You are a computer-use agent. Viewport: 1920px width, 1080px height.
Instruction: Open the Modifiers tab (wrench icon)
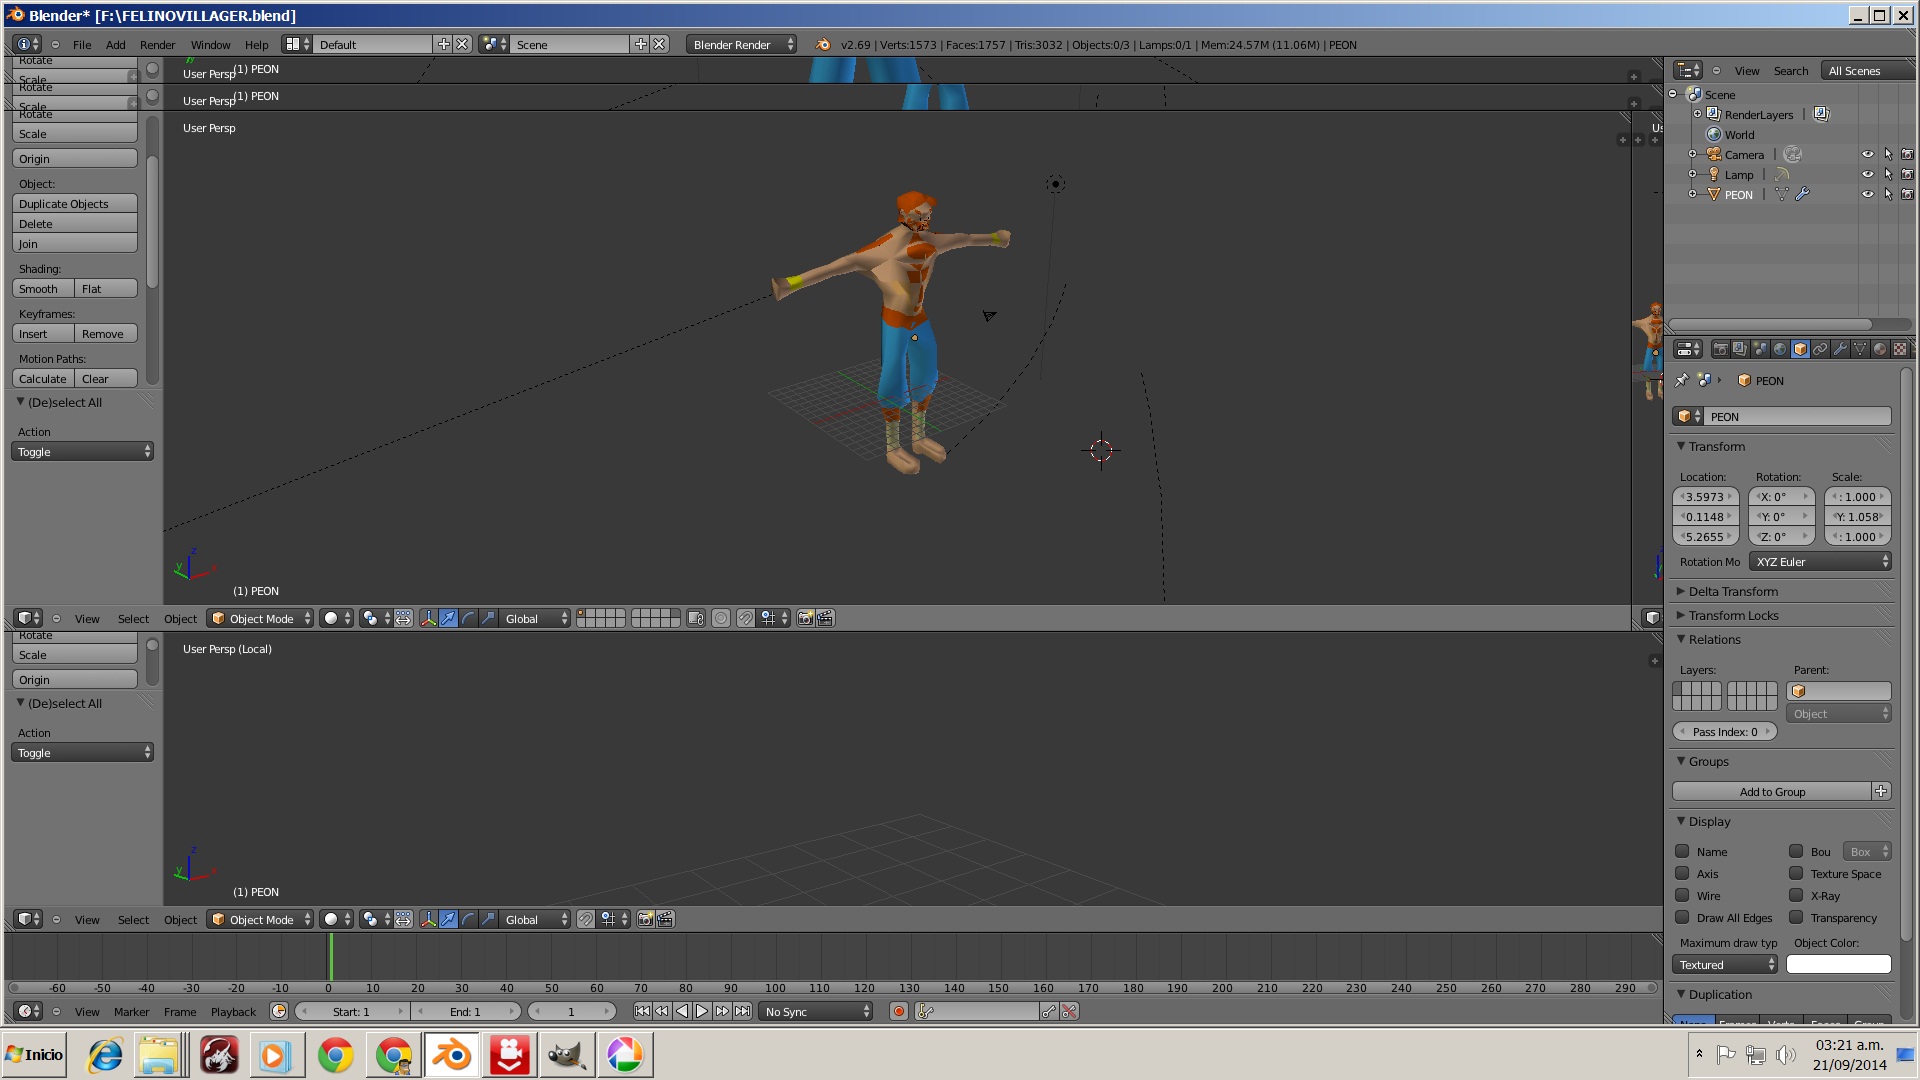(x=1840, y=349)
